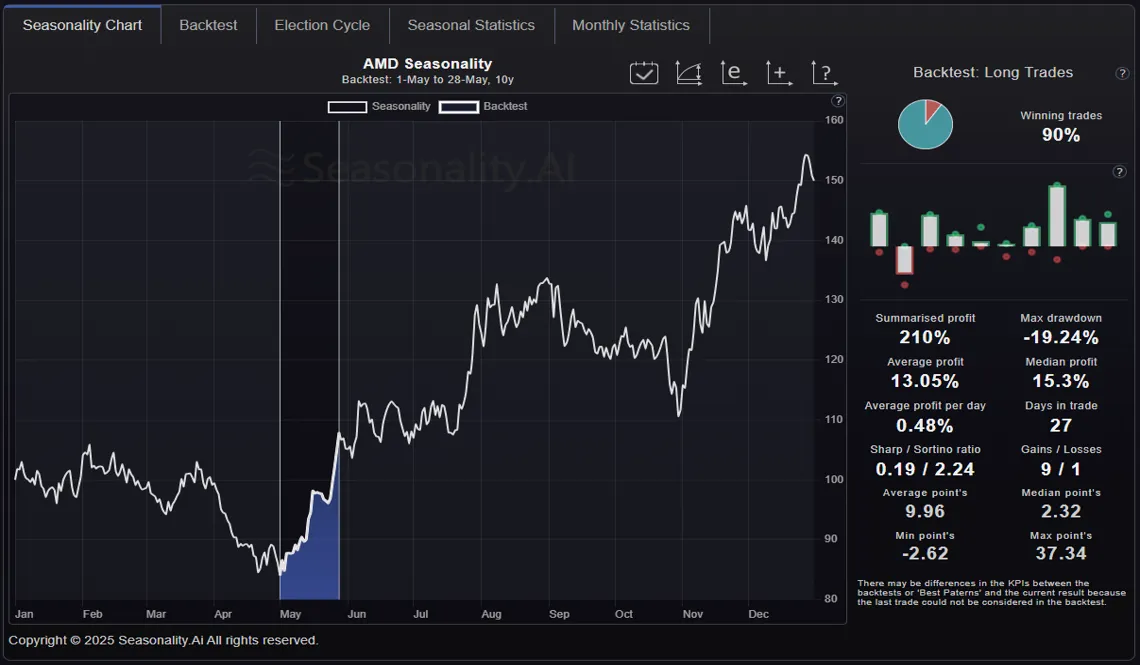The height and width of the screenshot is (665, 1140).
Task: Open the calendar date-range picker icon
Action: point(643,73)
